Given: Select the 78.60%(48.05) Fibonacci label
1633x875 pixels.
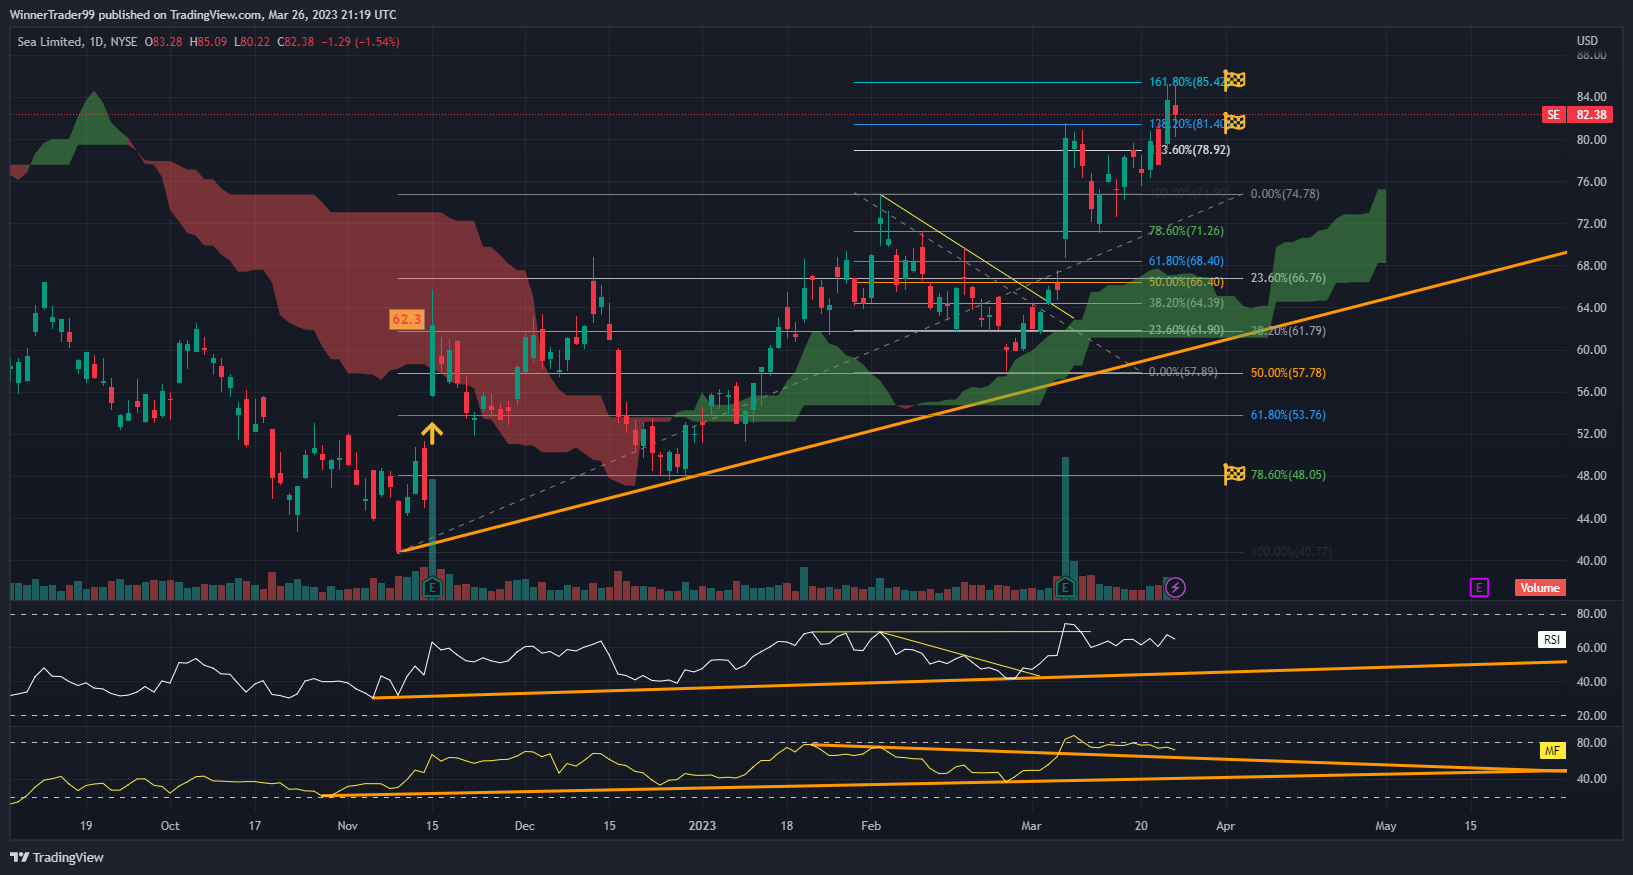Looking at the screenshot, I should (x=1288, y=475).
